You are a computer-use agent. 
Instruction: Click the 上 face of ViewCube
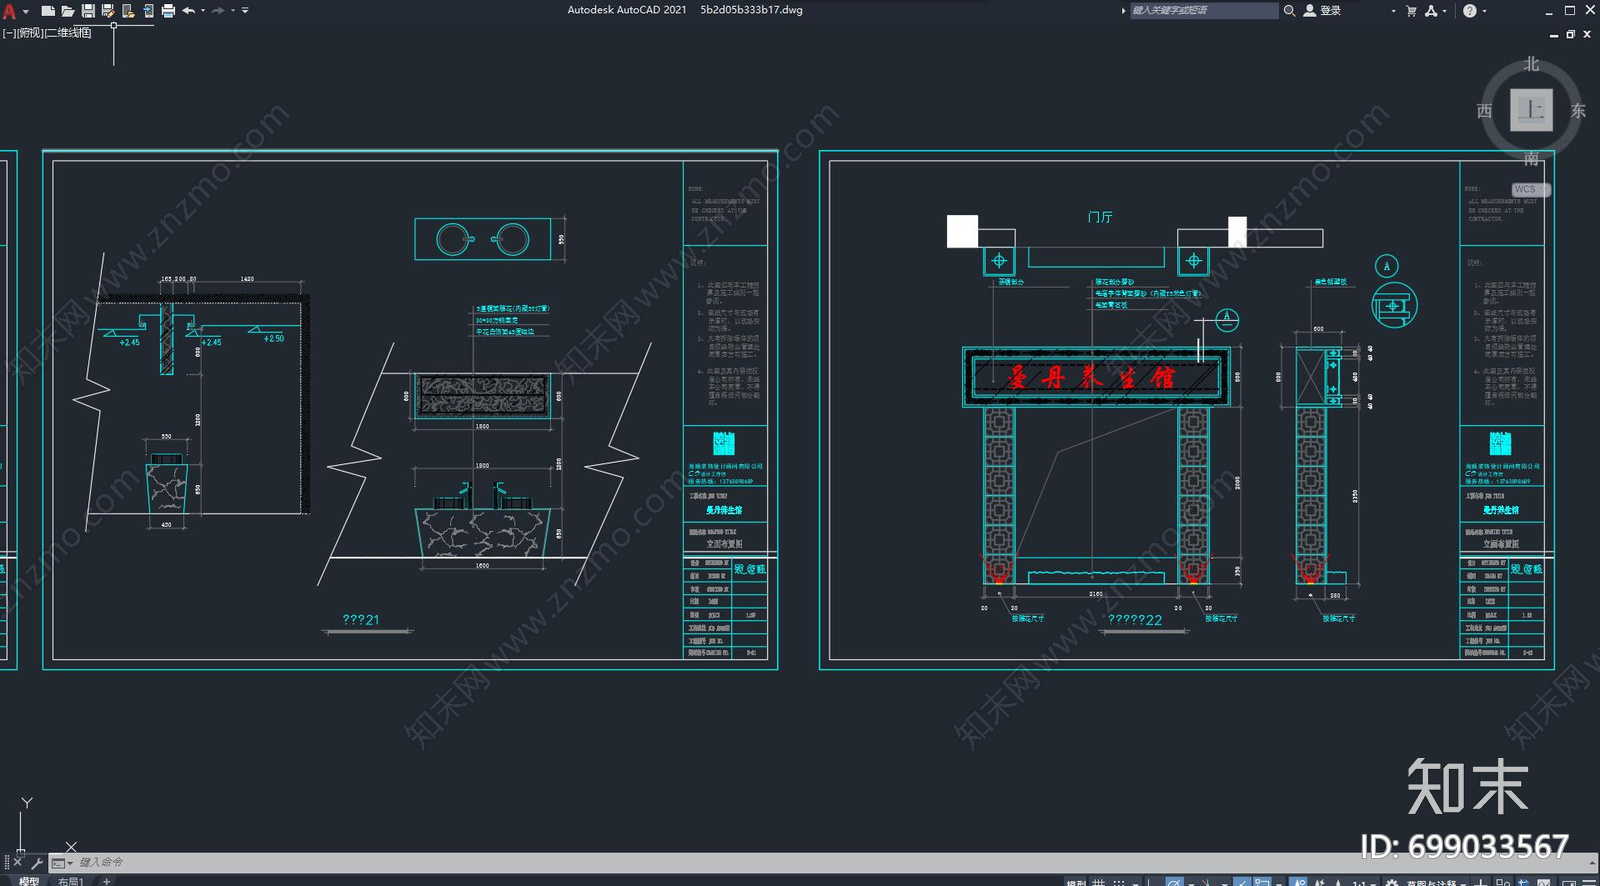point(1531,110)
